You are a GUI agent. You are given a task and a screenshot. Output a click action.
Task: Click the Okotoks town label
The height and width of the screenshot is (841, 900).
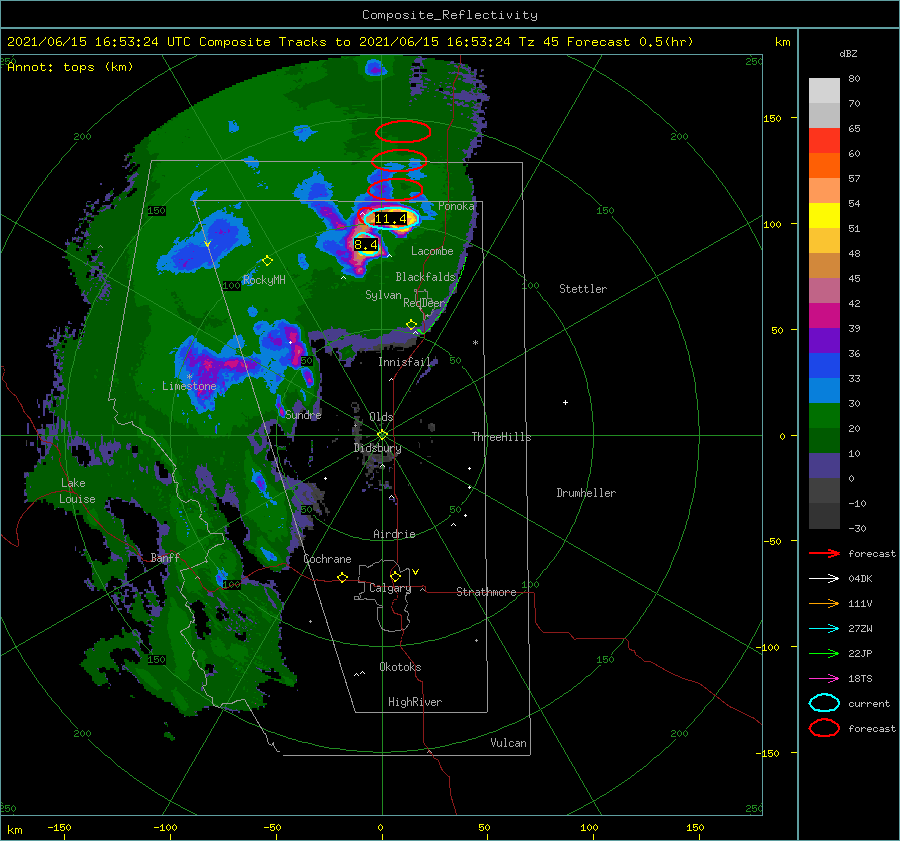point(400,667)
